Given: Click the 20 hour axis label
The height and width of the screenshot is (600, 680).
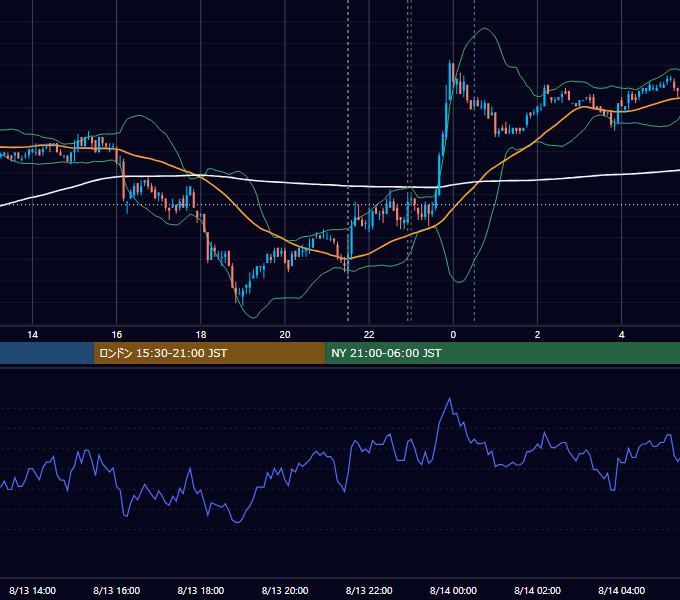Looking at the screenshot, I should pos(285,335).
